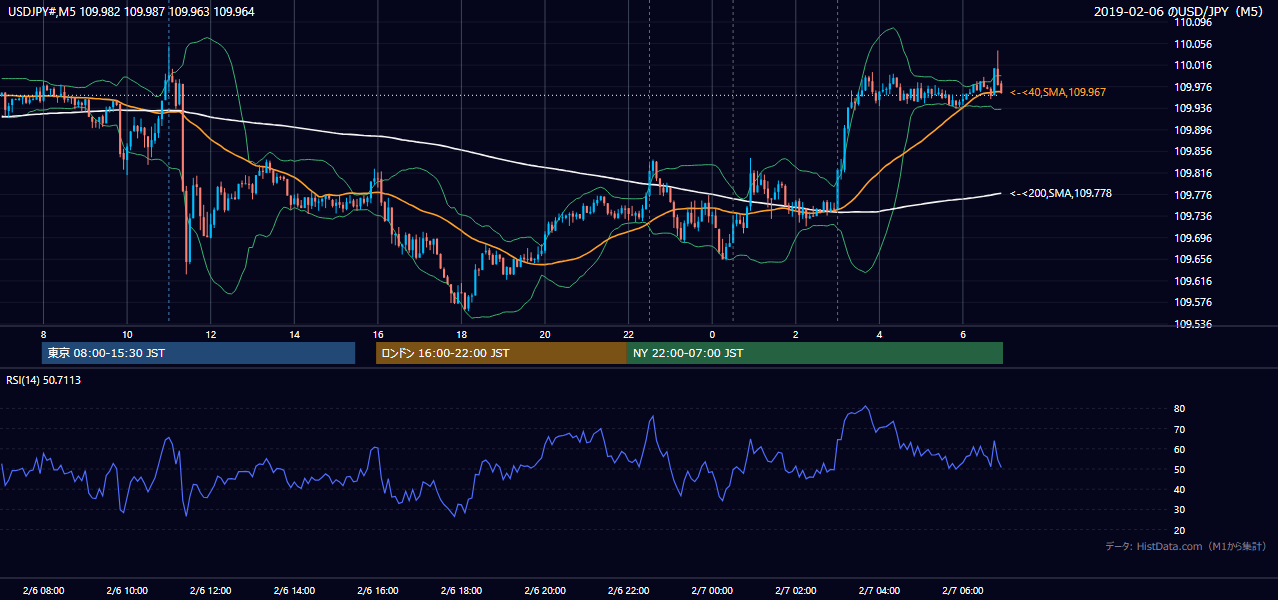This screenshot has width=1278, height=600.
Task: Click the '2019-02-06 のUSD/JPY (M5)' chart title
Action: tap(1179, 11)
